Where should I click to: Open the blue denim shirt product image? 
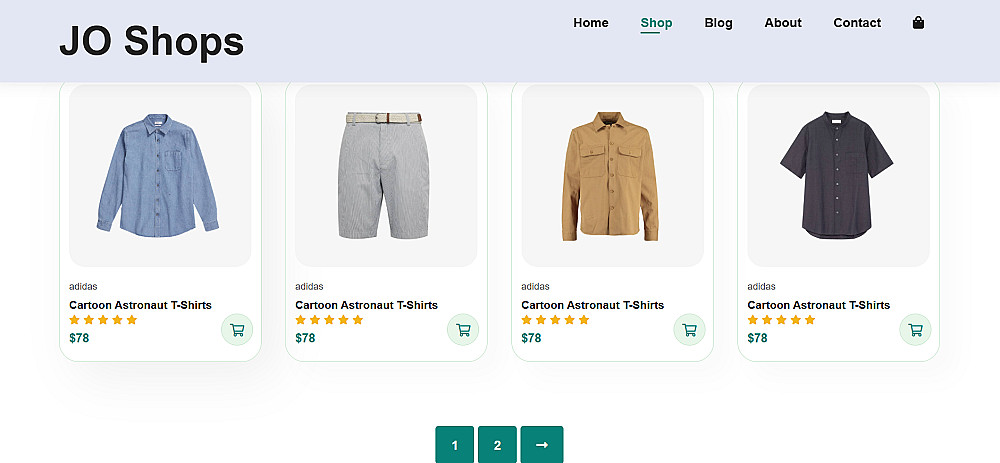[x=160, y=175]
